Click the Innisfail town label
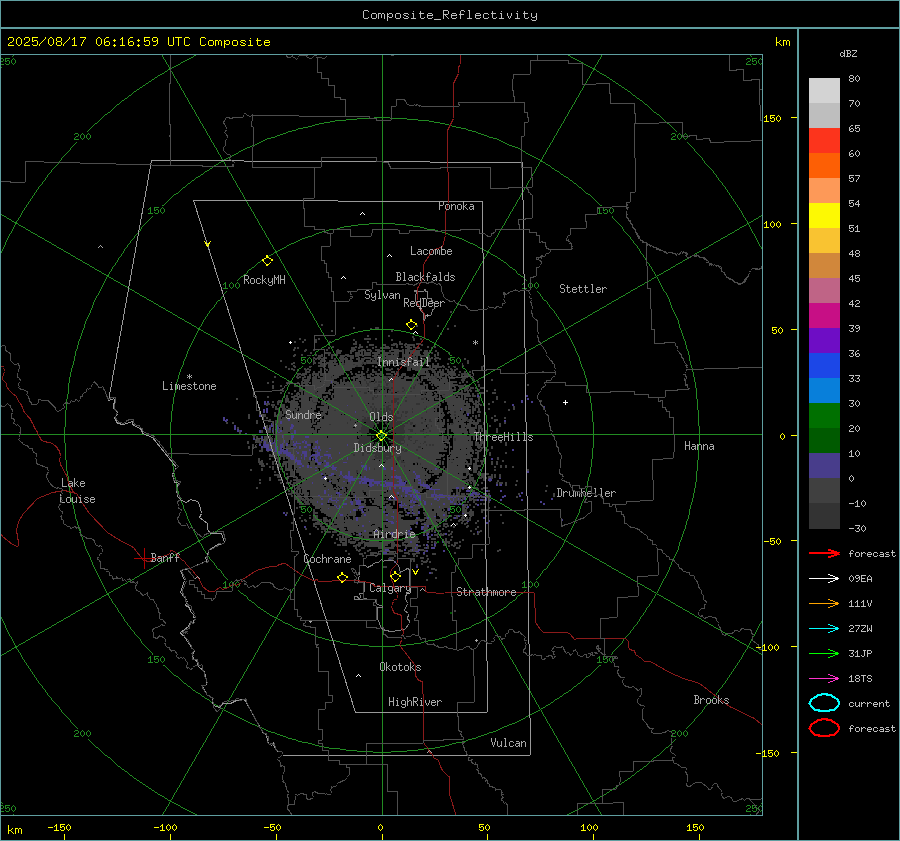The image size is (900, 841). 404,362
